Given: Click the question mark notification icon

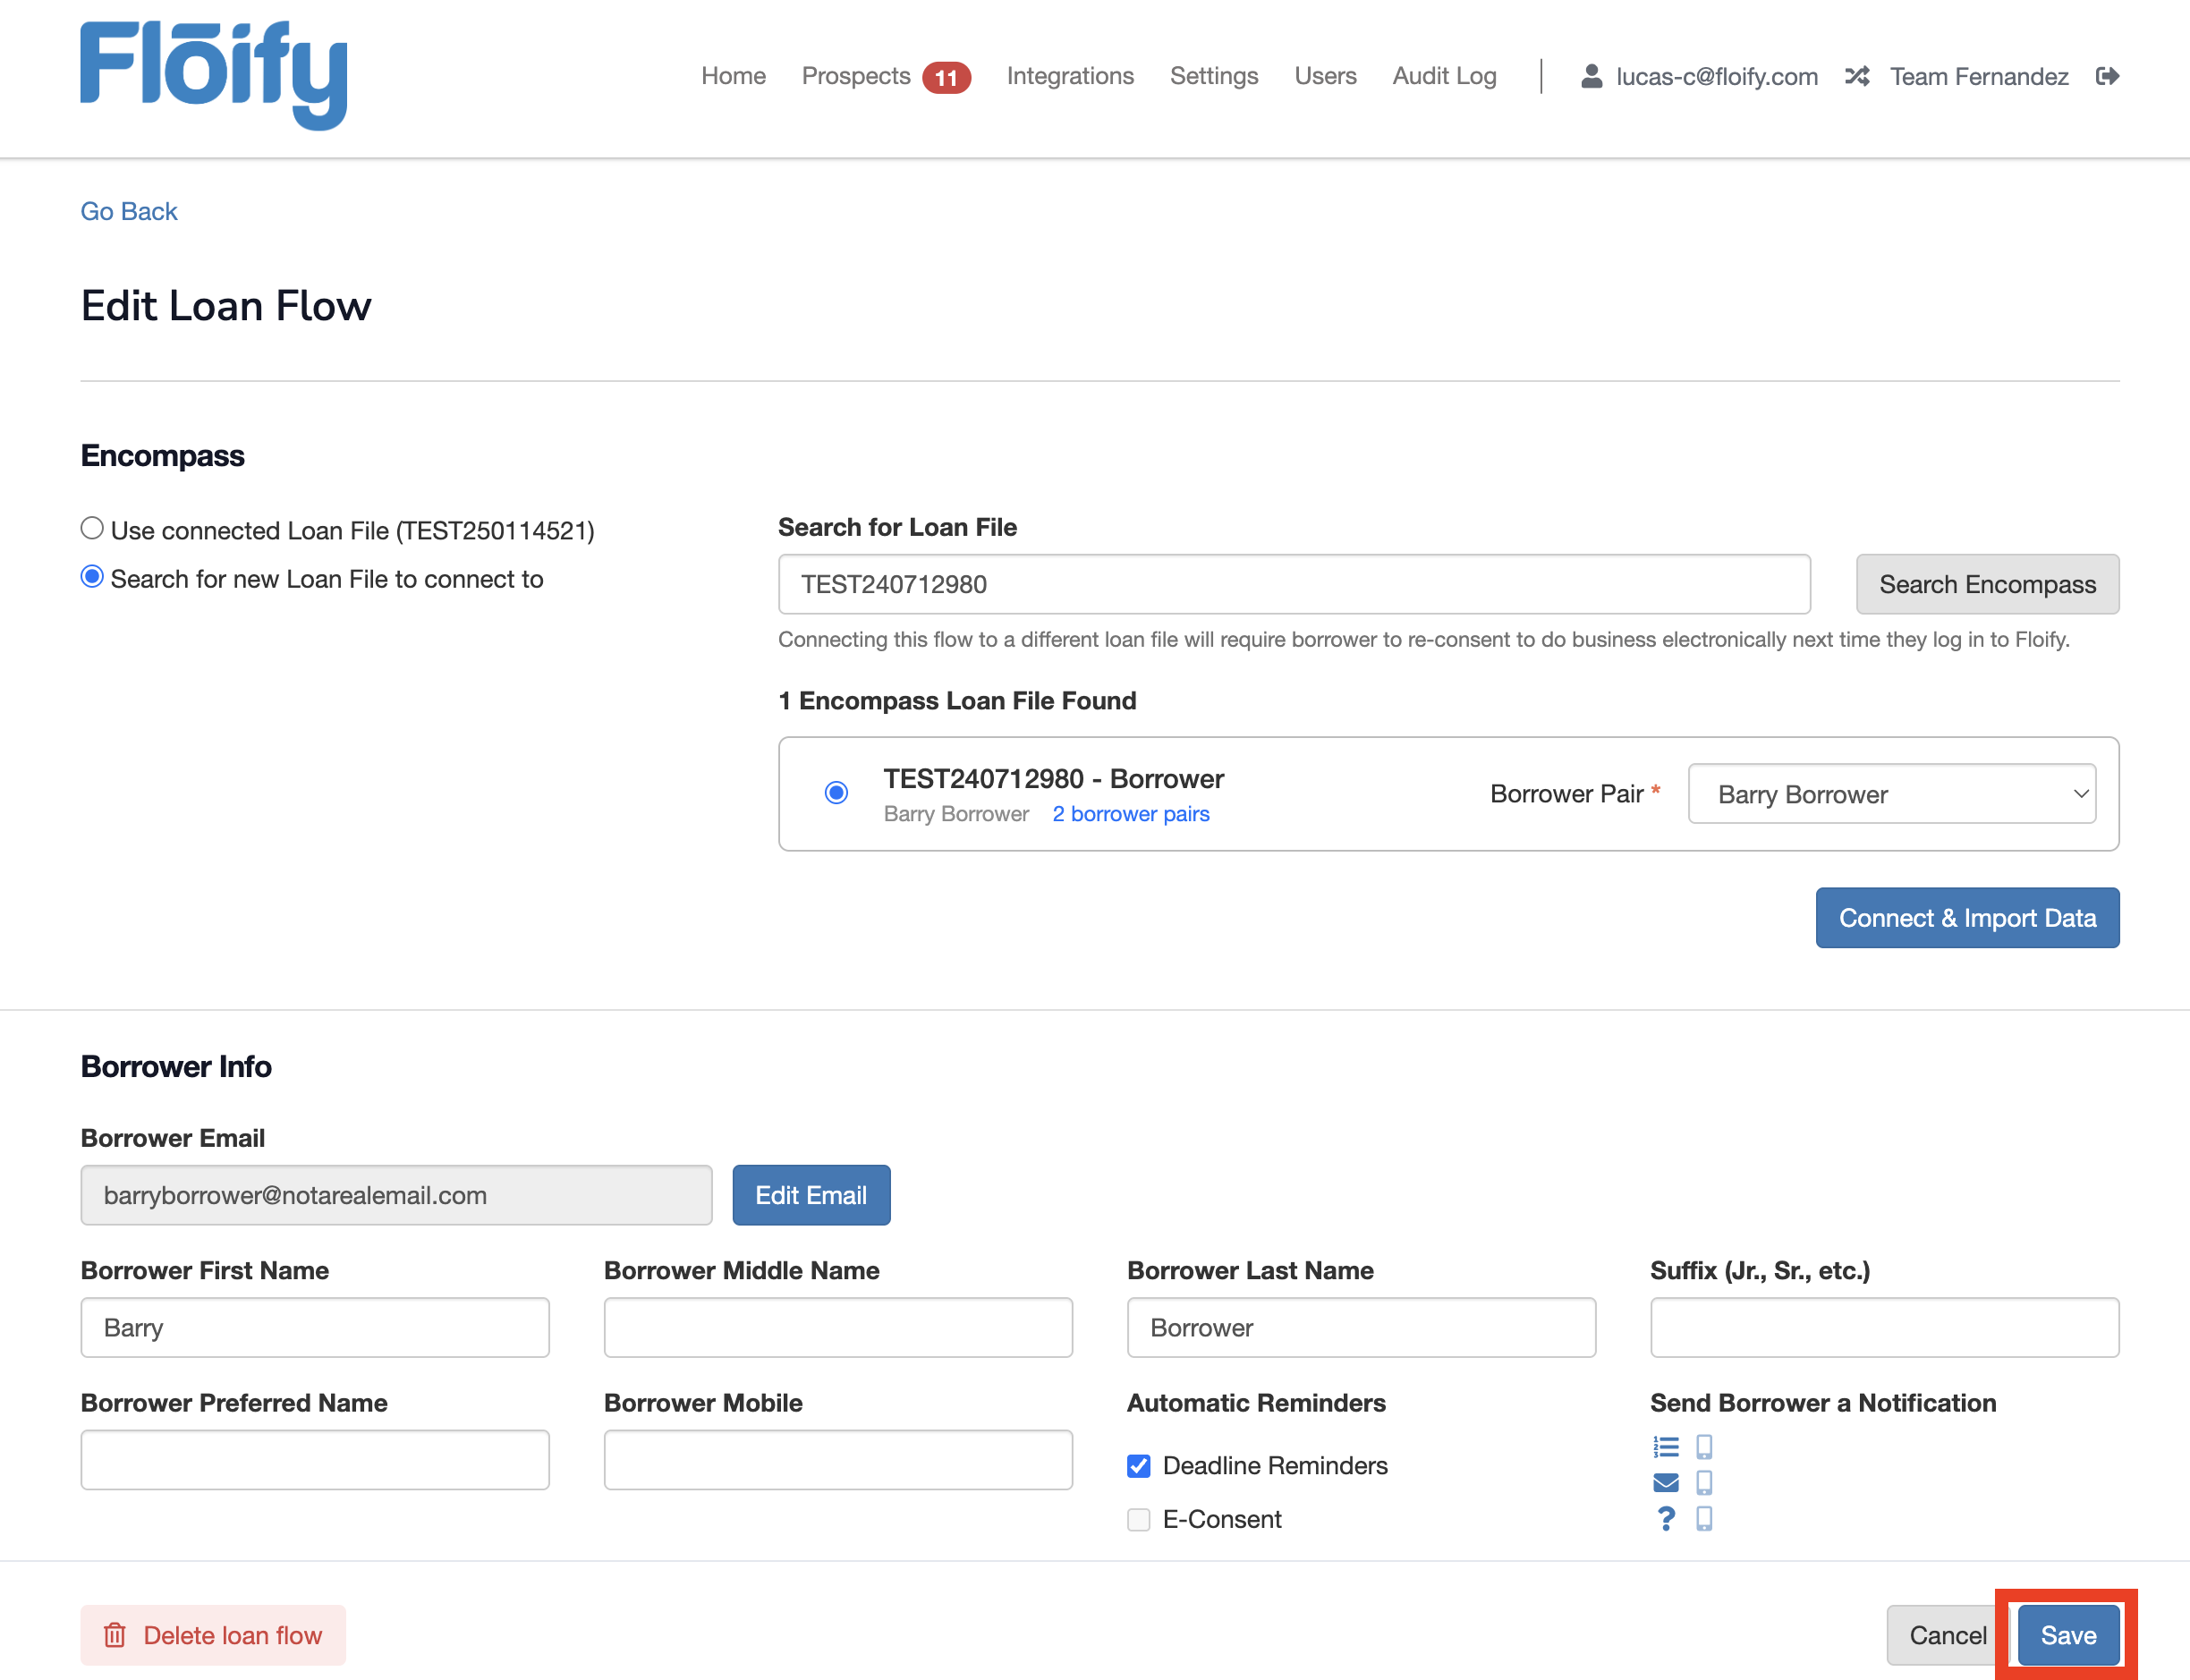Looking at the screenshot, I should [x=1665, y=1518].
